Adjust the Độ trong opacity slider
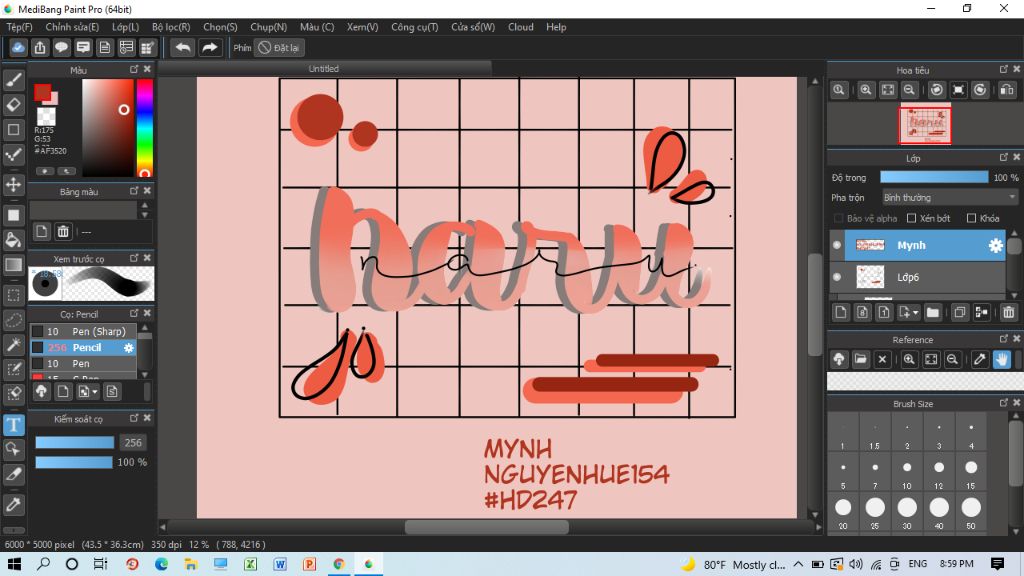 [934, 177]
